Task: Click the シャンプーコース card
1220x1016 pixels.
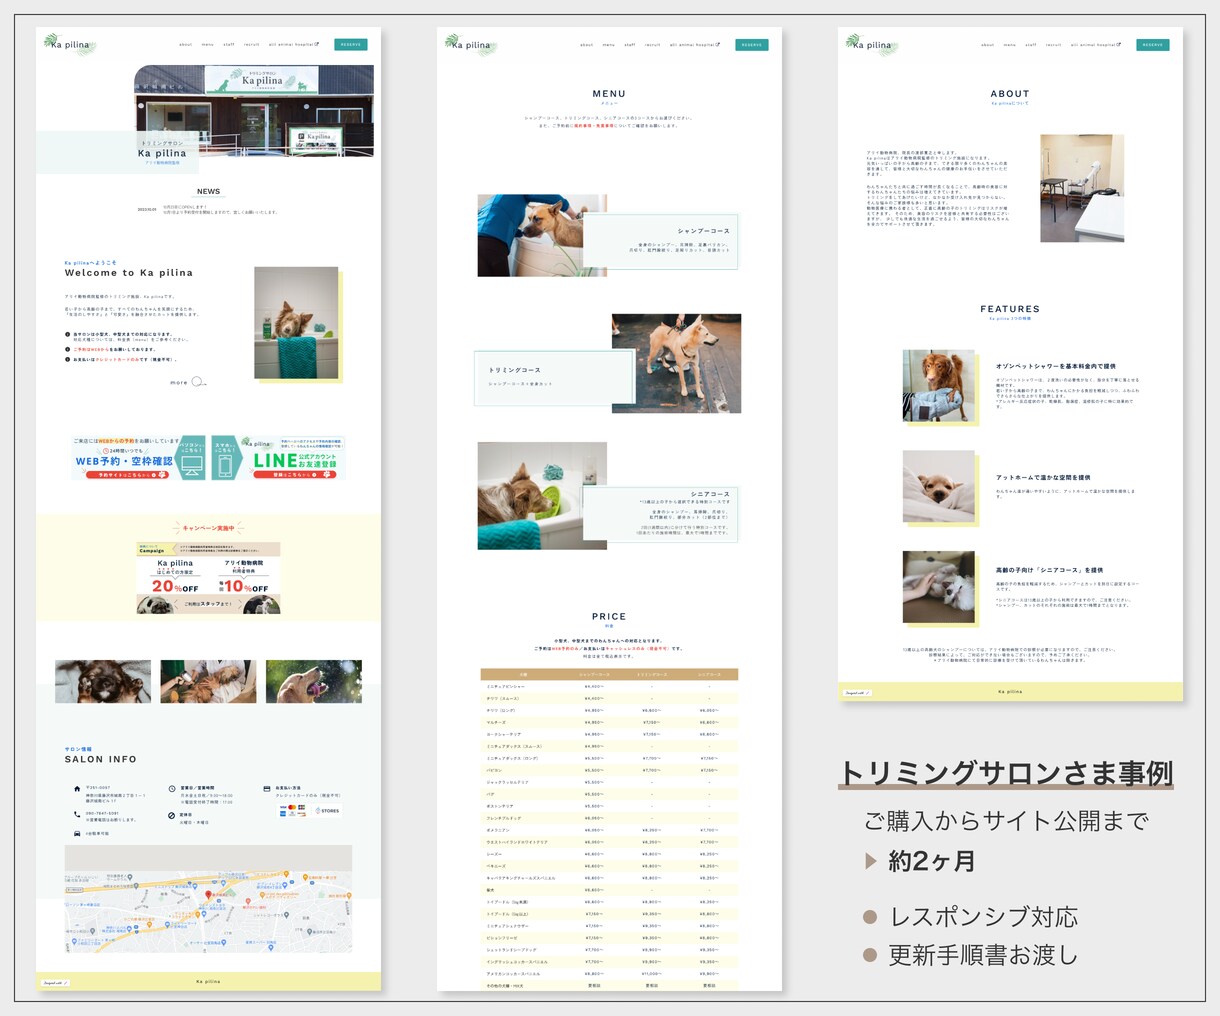Action: [660, 241]
